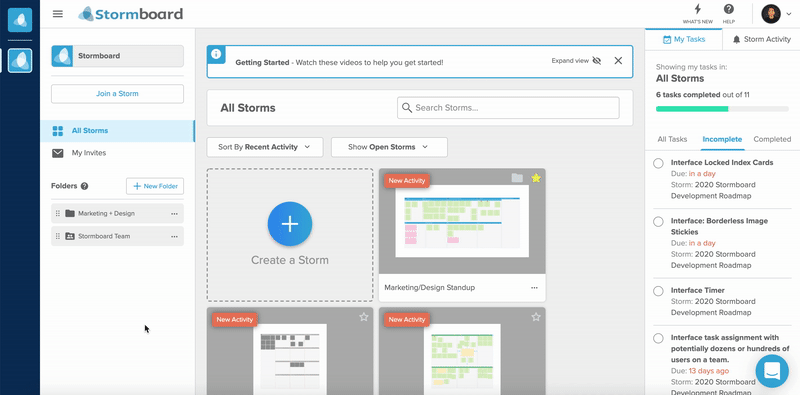800x395 pixels.
Task: Open Stormboard Team folder
Action: [x=117, y=236]
